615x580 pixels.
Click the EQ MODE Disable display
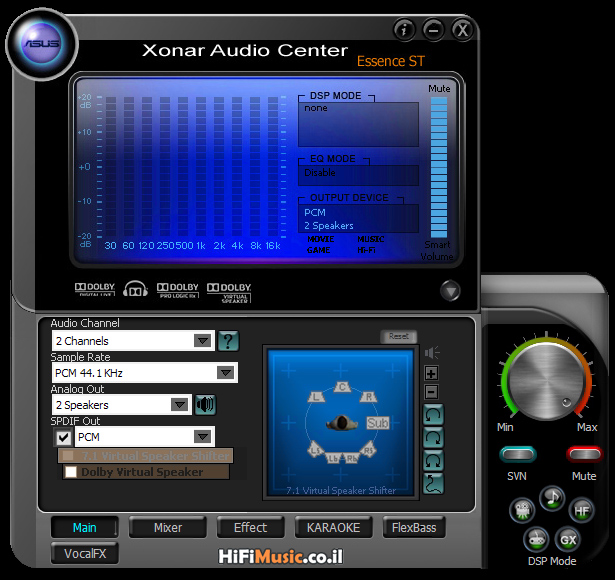pyautogui.click(x=358, y=175)
